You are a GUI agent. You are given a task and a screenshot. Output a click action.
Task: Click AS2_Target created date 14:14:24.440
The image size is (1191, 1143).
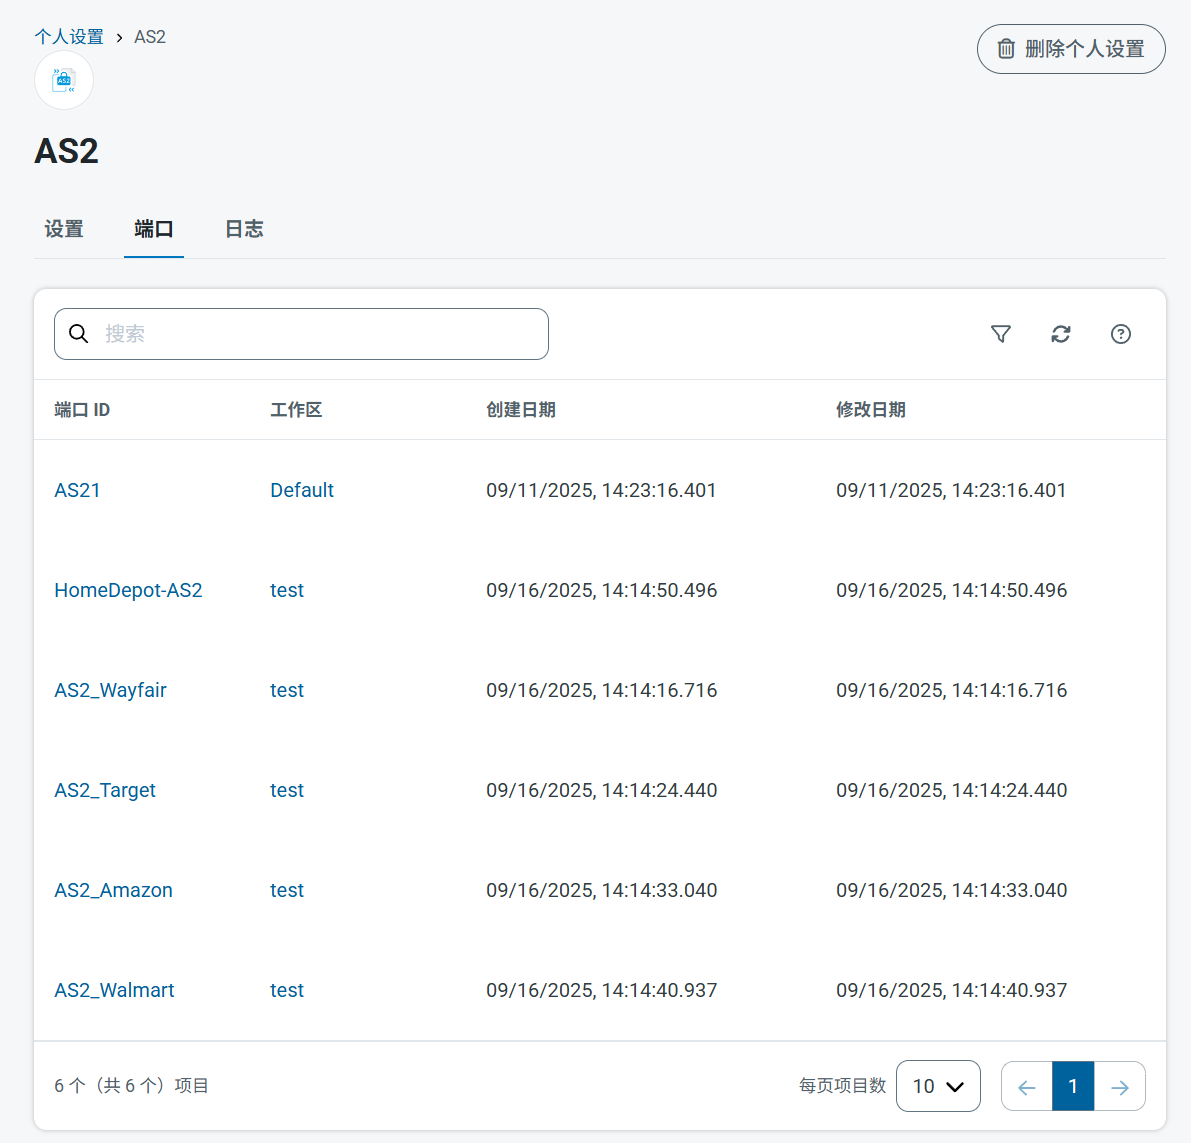[602, 791]
